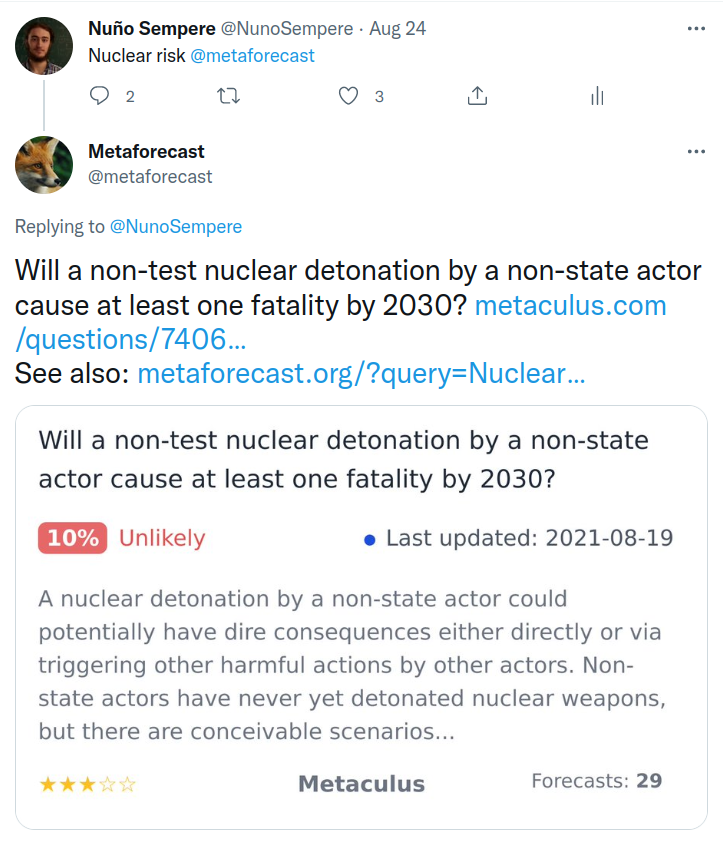
Task: Click the three-star rating on the card
Action: 87,785
